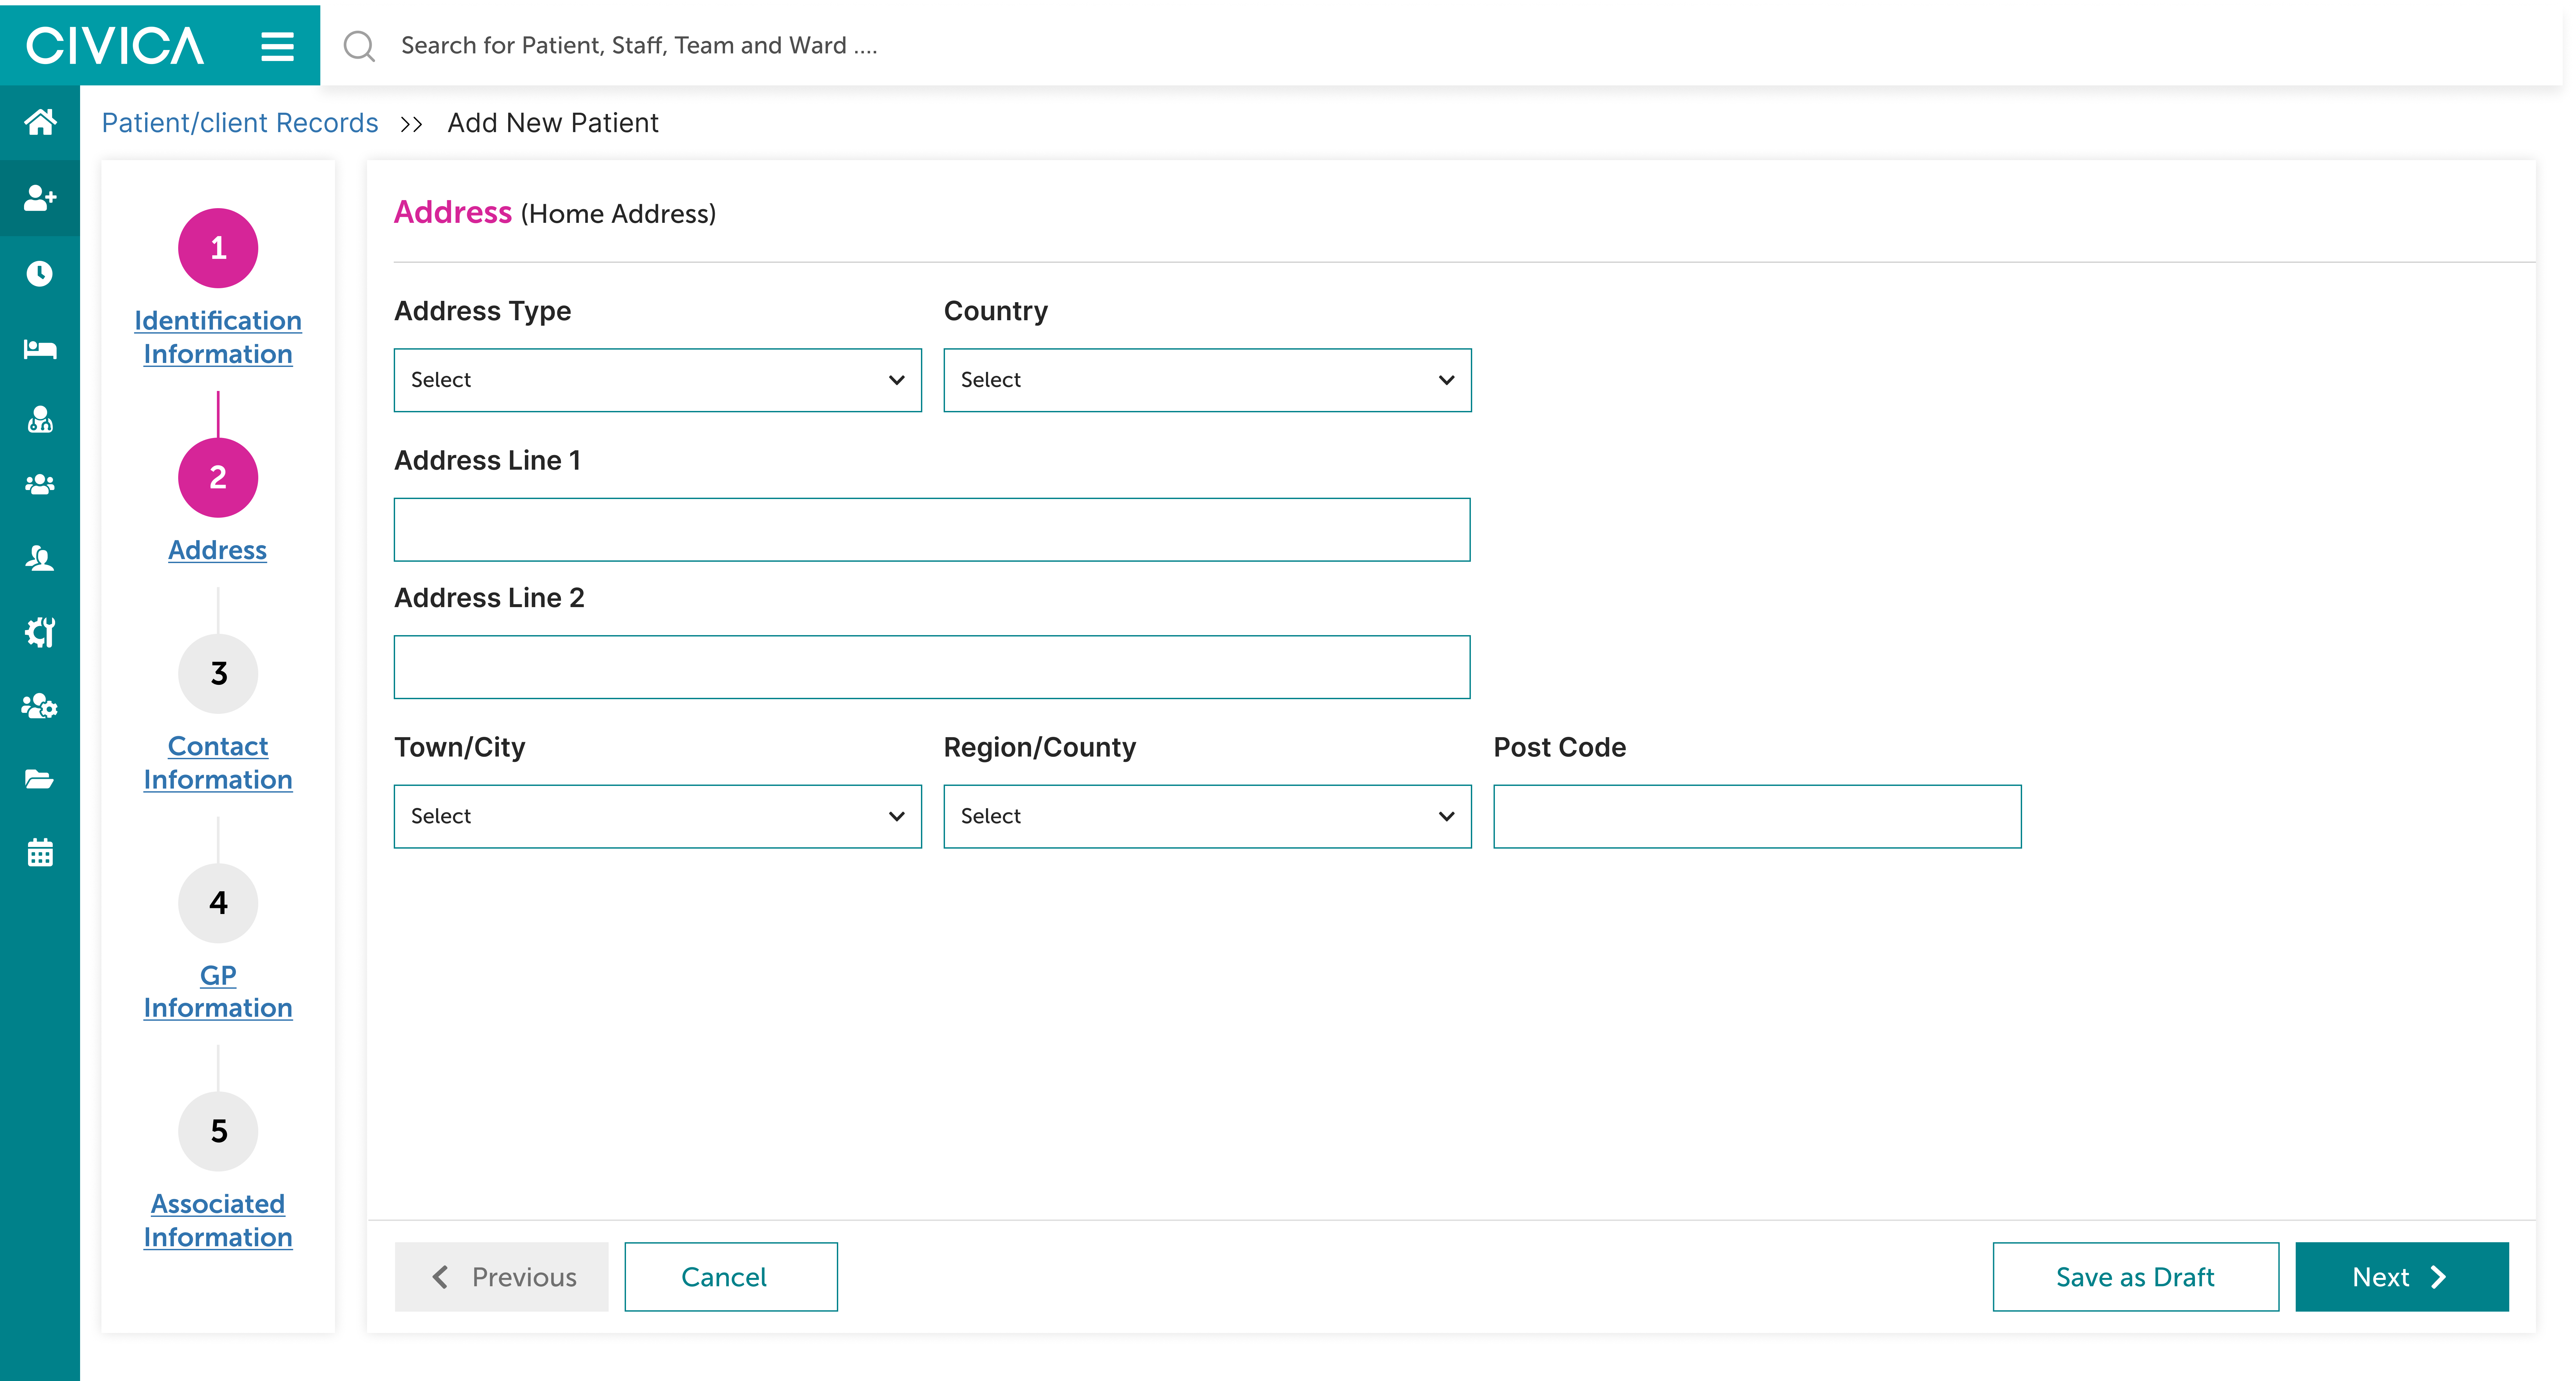Open the calendar sidebar icon

click(x=40, y=853)
